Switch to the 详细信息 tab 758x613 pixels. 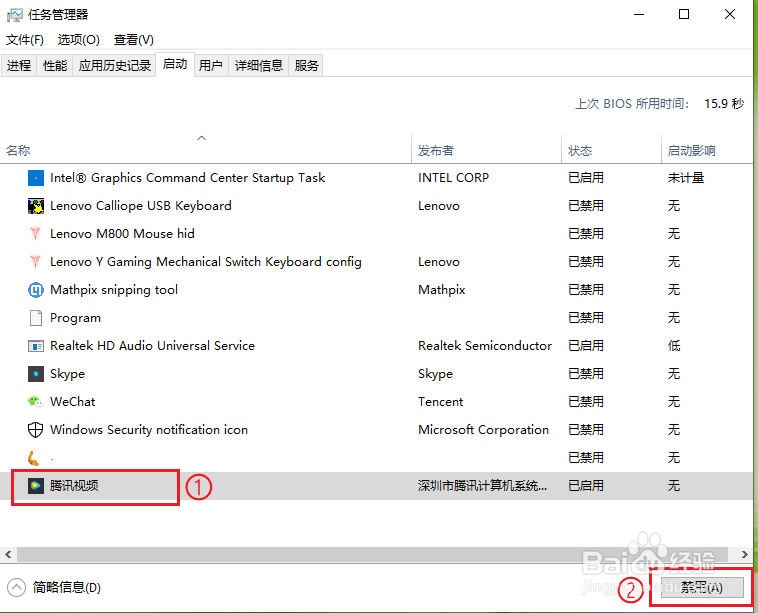(x=259, y=65)
